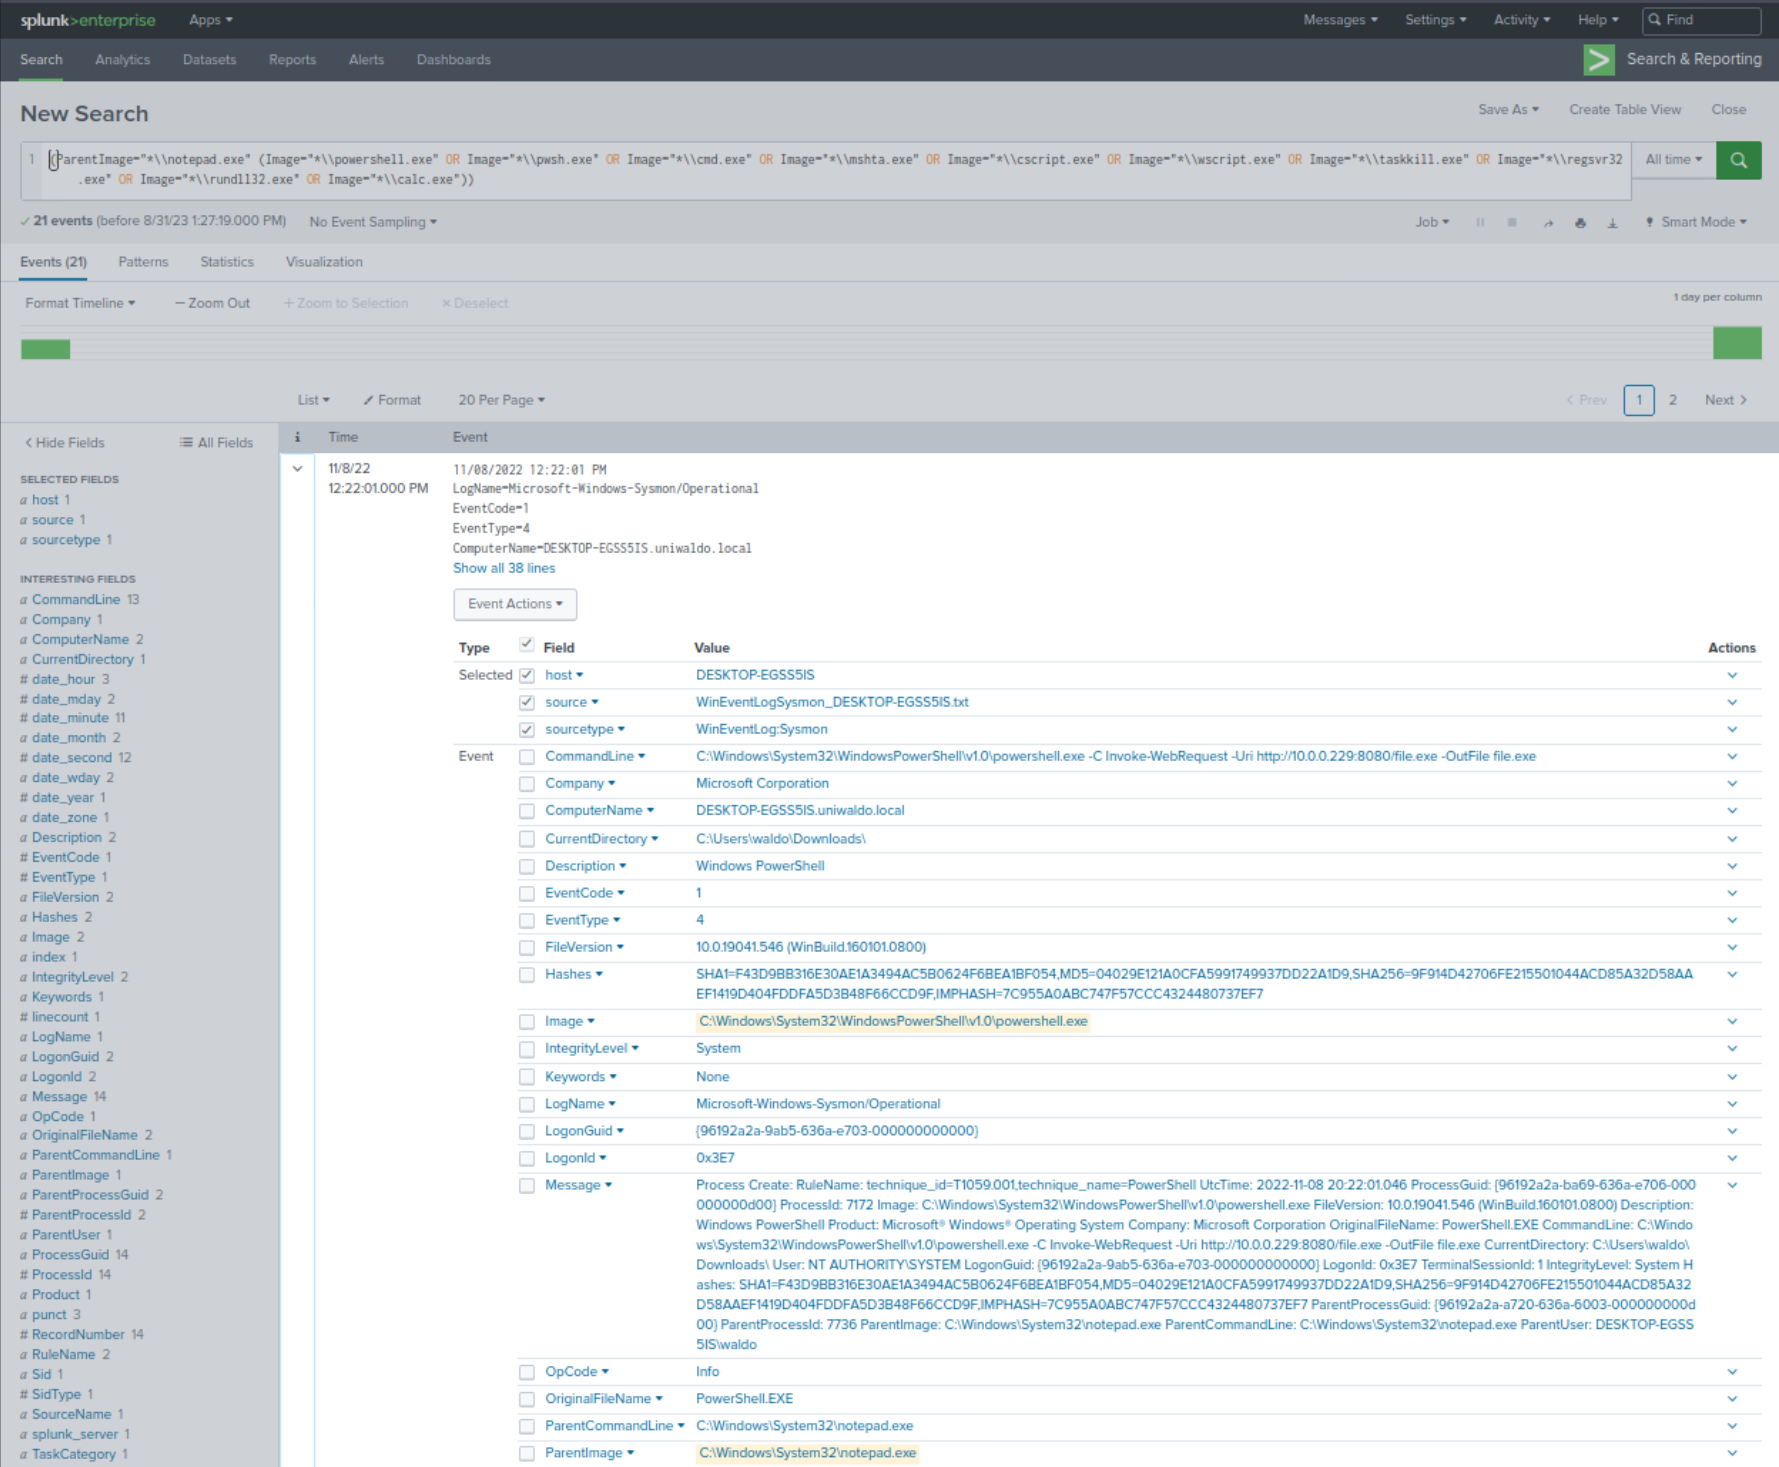The height and width of the screenshot is (1467, 1779).
Task: Uncheck the sourcetype field checkbox
Action: click(526, 729)
